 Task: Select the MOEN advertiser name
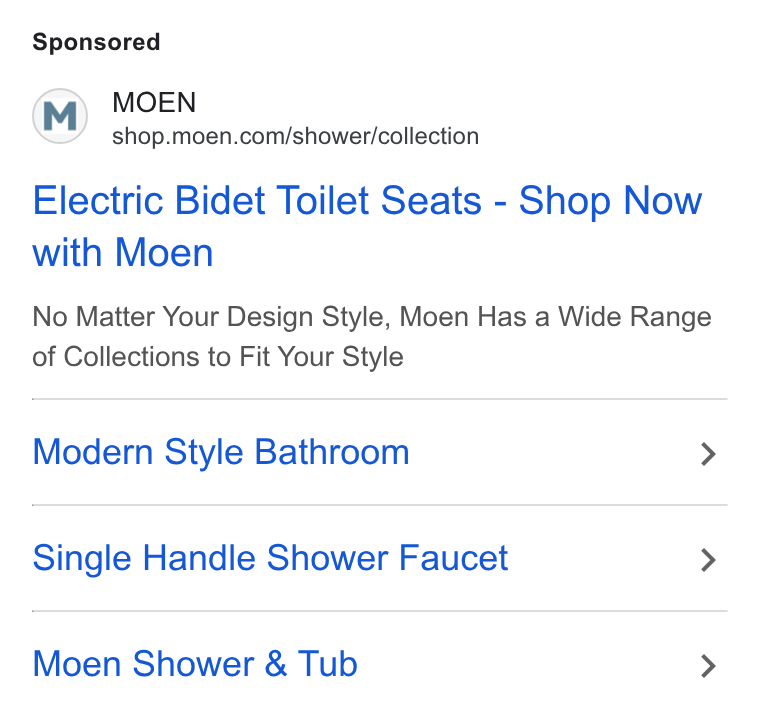154,102
